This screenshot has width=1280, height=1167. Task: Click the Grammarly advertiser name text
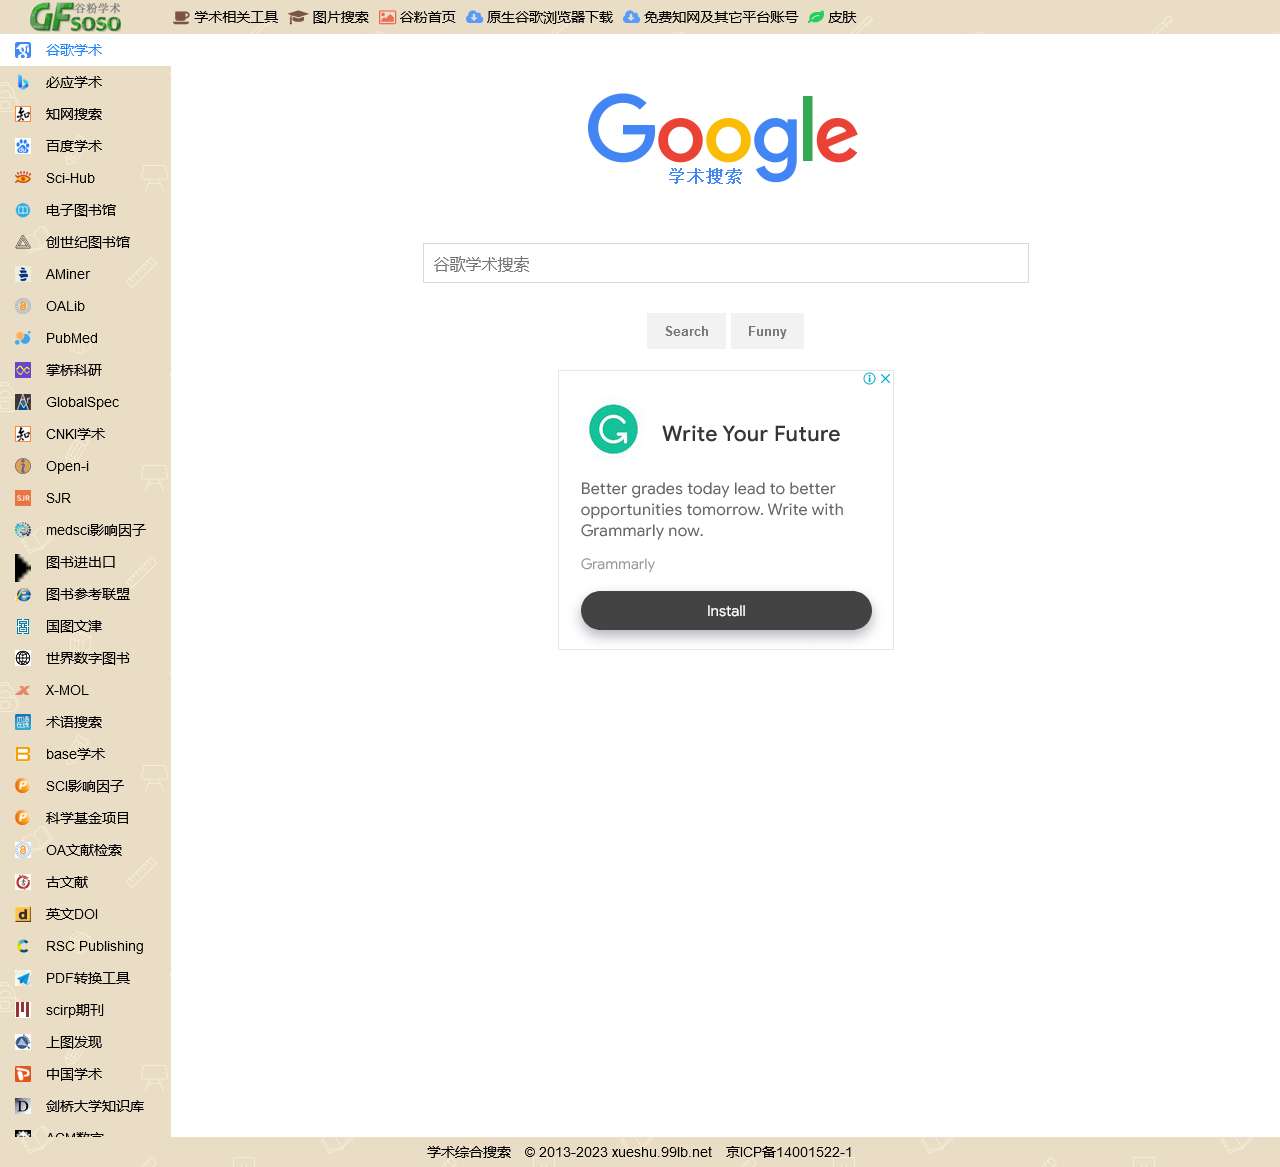[x=618, y=564]
